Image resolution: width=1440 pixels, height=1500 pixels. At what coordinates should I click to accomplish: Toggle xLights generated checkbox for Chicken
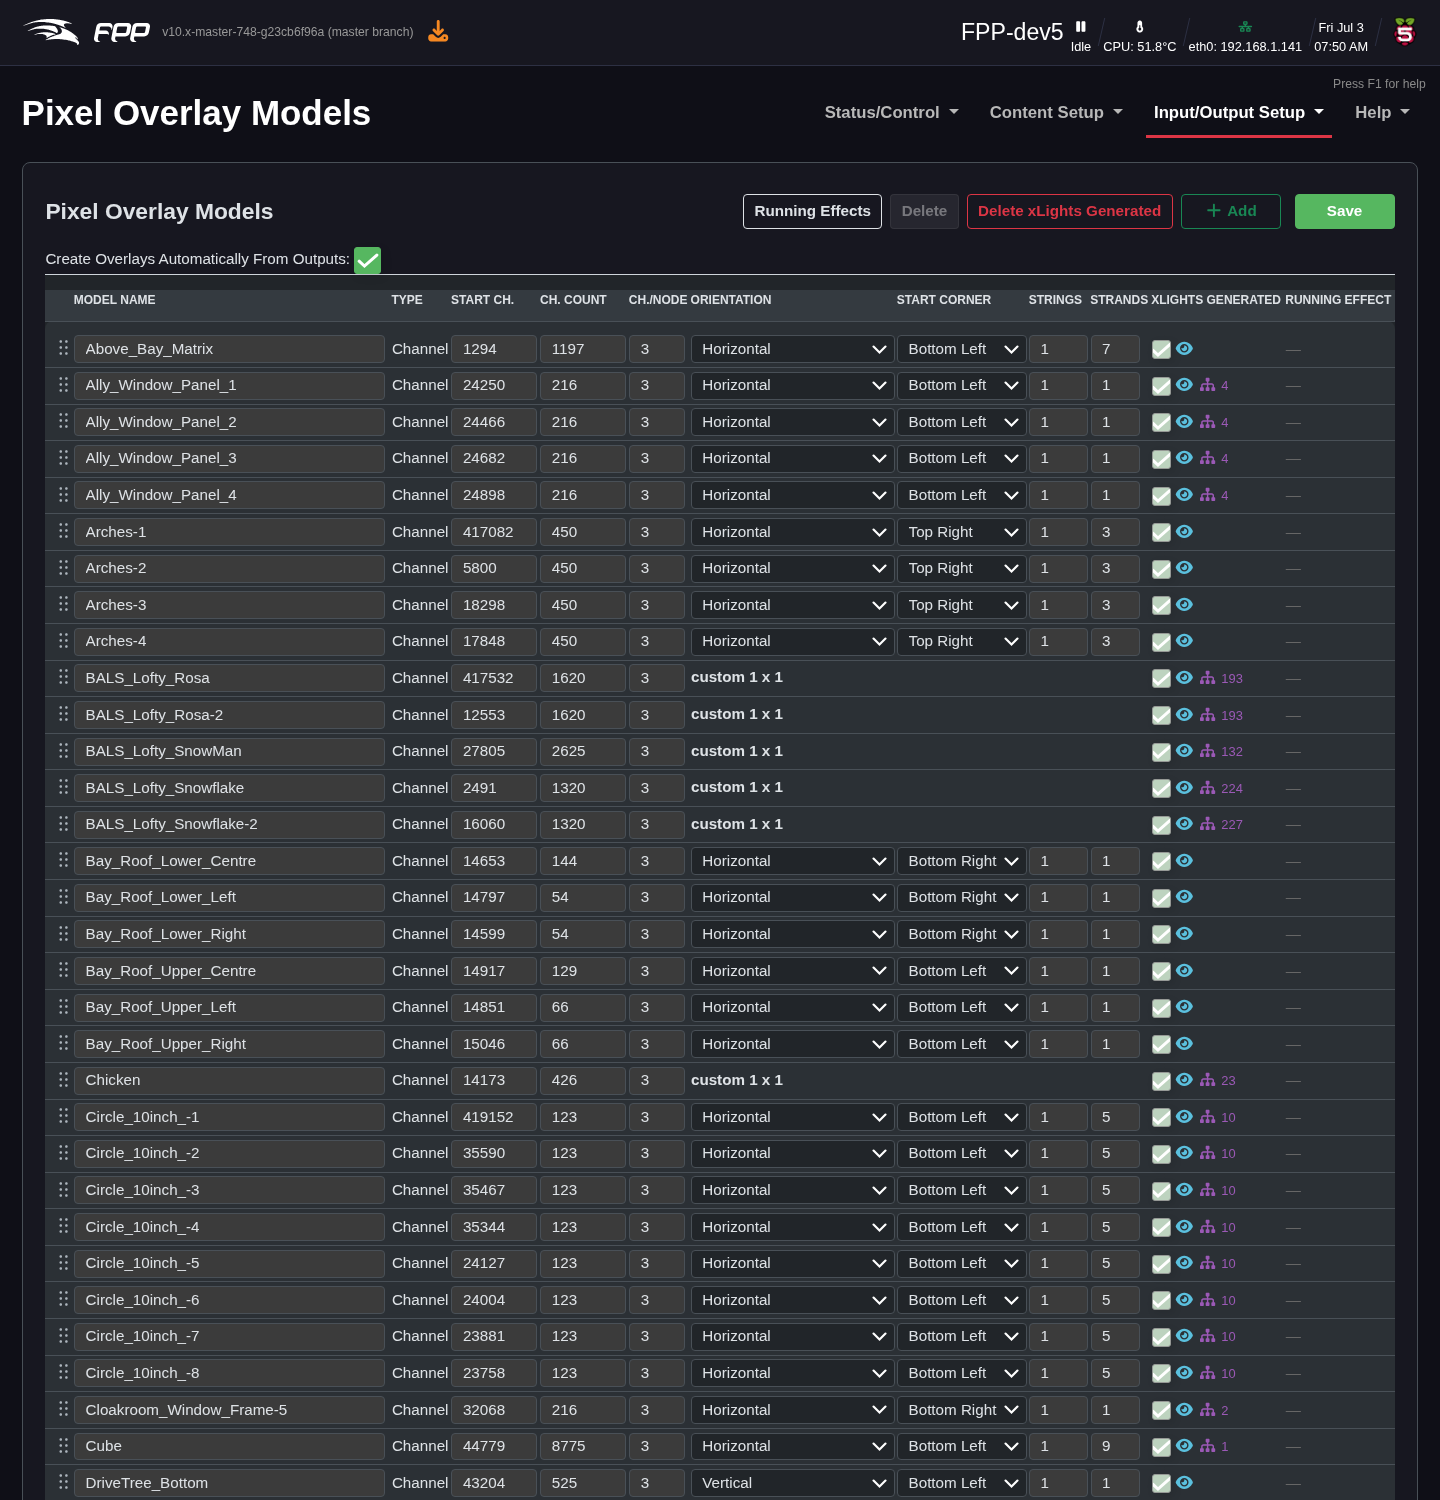click(x=1161, y=1081)
